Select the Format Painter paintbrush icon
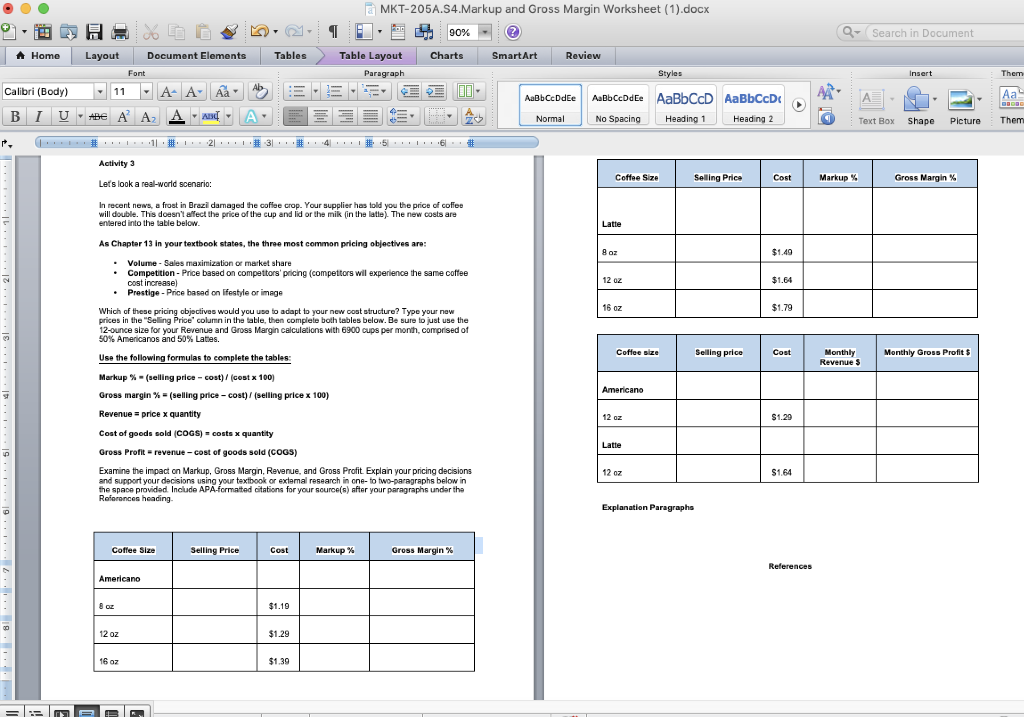This screenshot has height=717, width=1024. click(x=229, y=32)
